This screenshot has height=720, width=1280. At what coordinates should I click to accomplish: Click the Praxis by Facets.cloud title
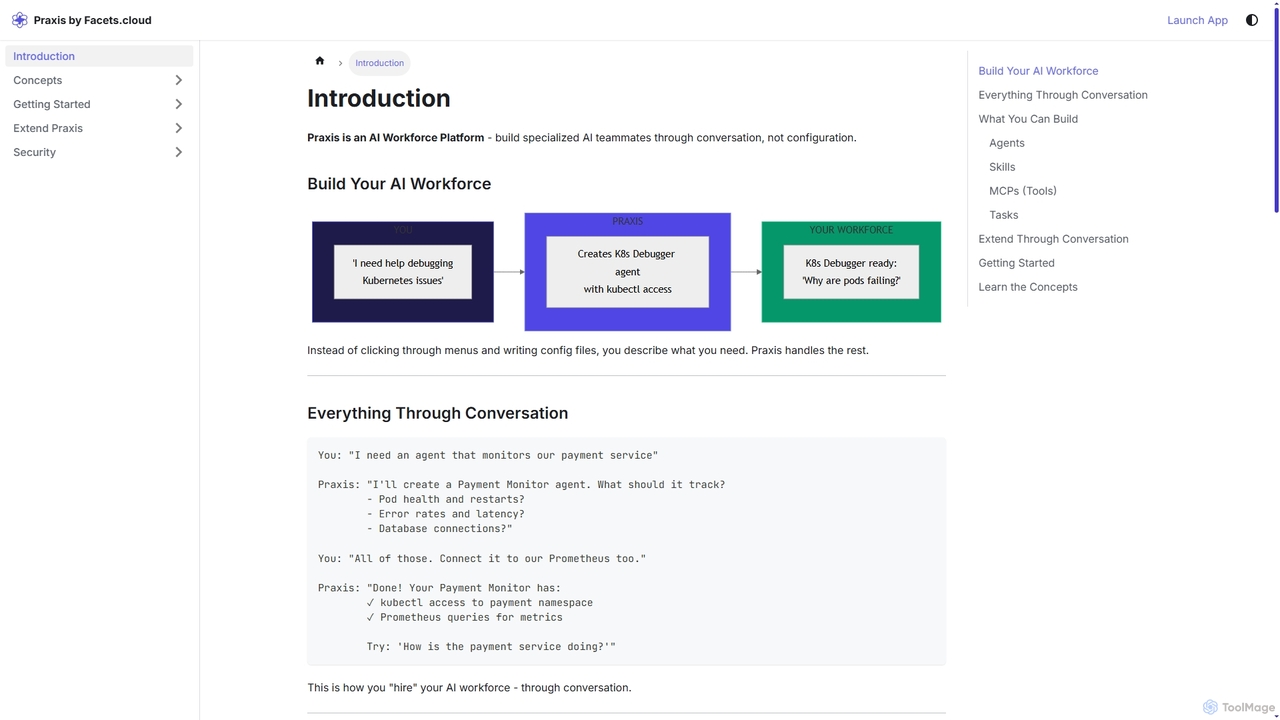point(93,20)
